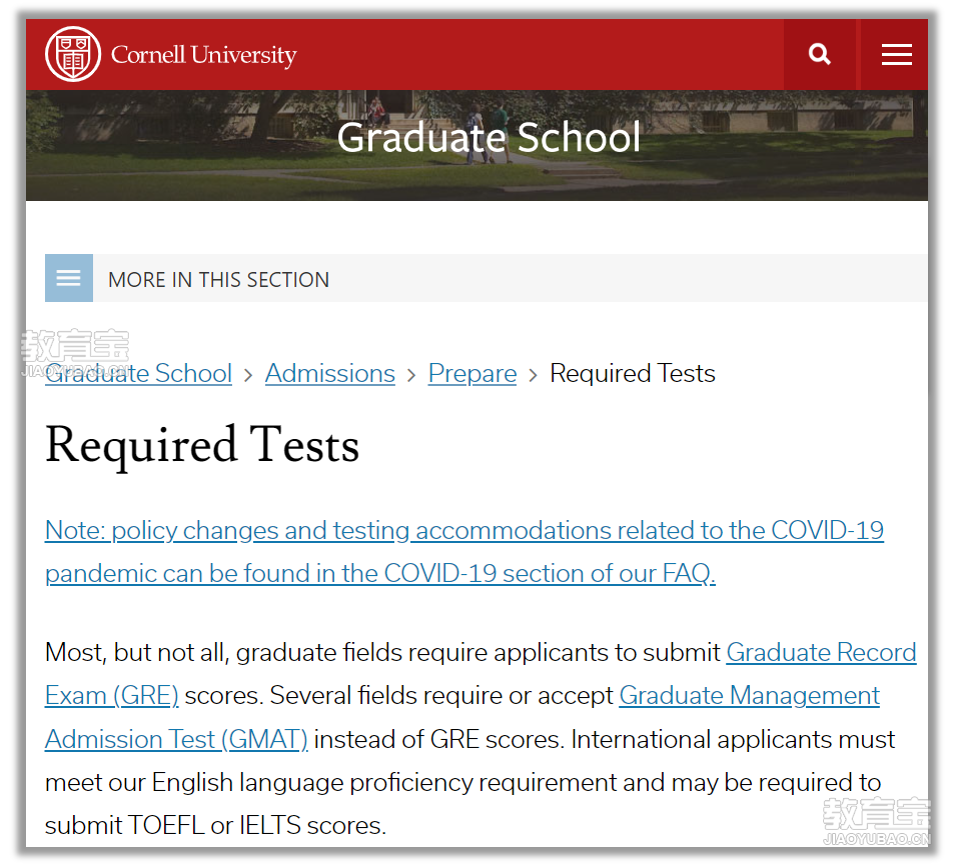Image resolution: width=953 pixels, height=868 pixels.
Task: Click the Required Tests page heading
Action: 202,445
